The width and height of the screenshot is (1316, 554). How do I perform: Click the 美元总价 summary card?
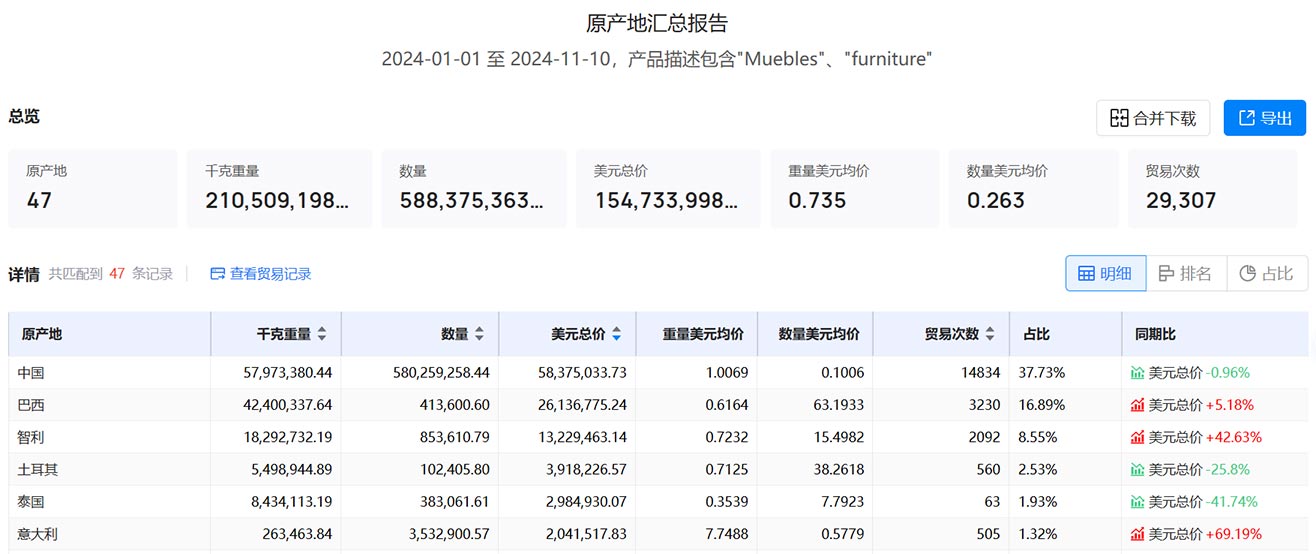pyautogui.click(x=668, y=188)
